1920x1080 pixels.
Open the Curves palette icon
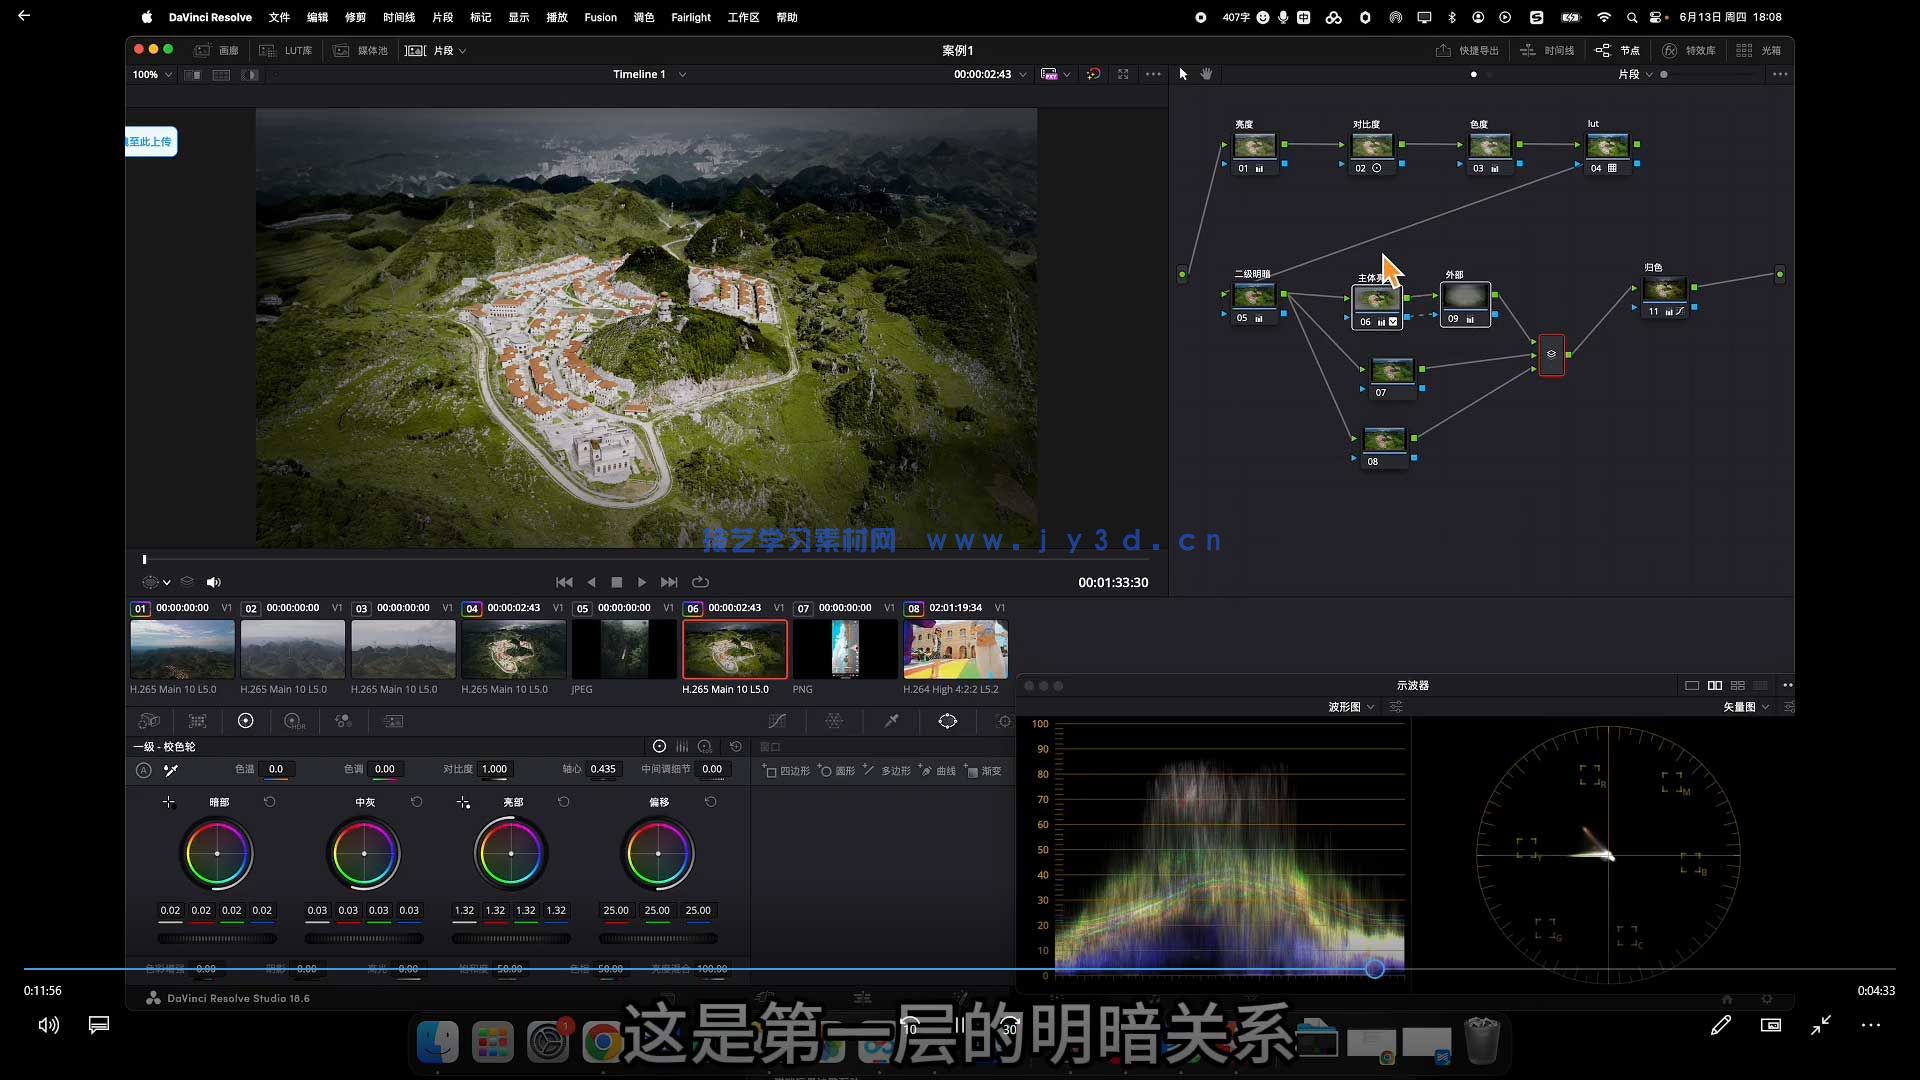coord(777,721)
